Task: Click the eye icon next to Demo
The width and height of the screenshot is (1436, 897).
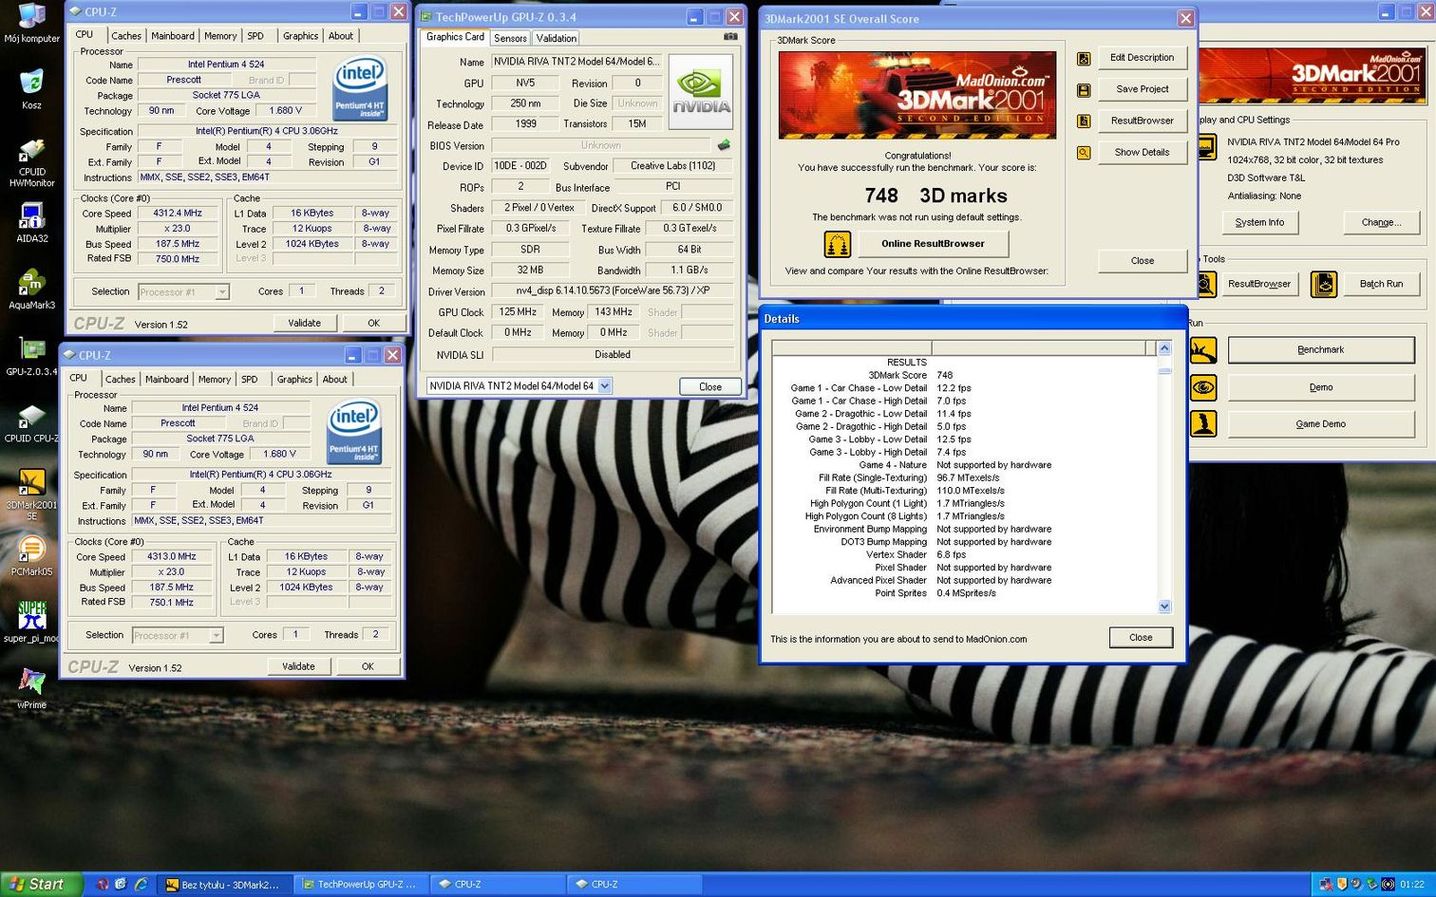Action: (1203, 387)
